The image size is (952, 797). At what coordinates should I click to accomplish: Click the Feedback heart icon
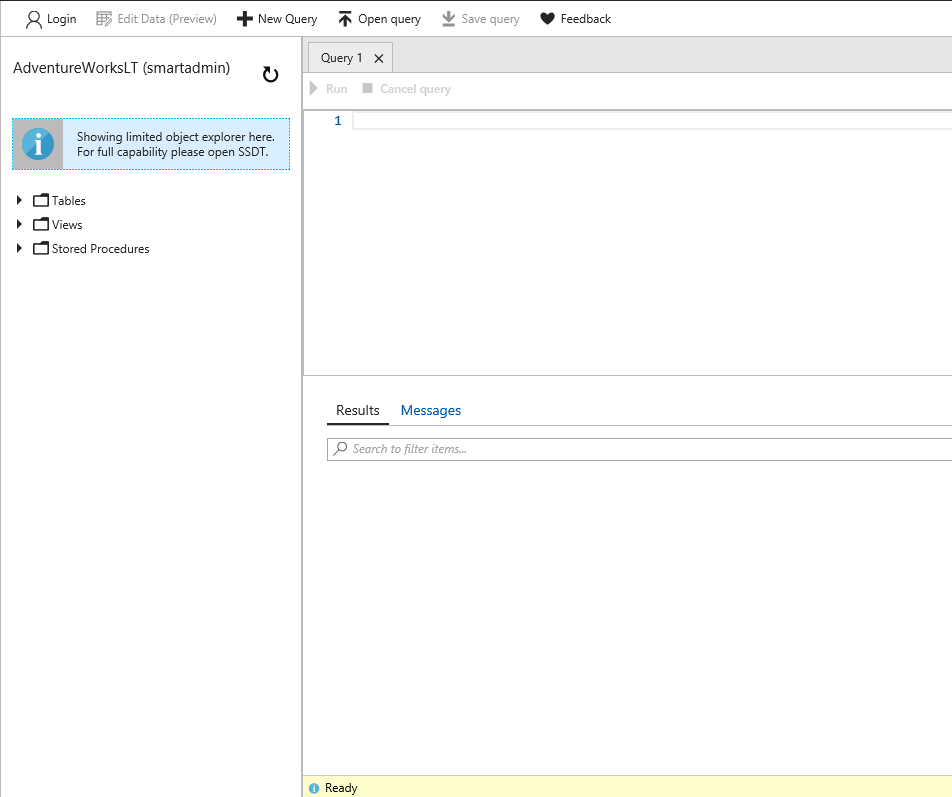tap(547, 19)
